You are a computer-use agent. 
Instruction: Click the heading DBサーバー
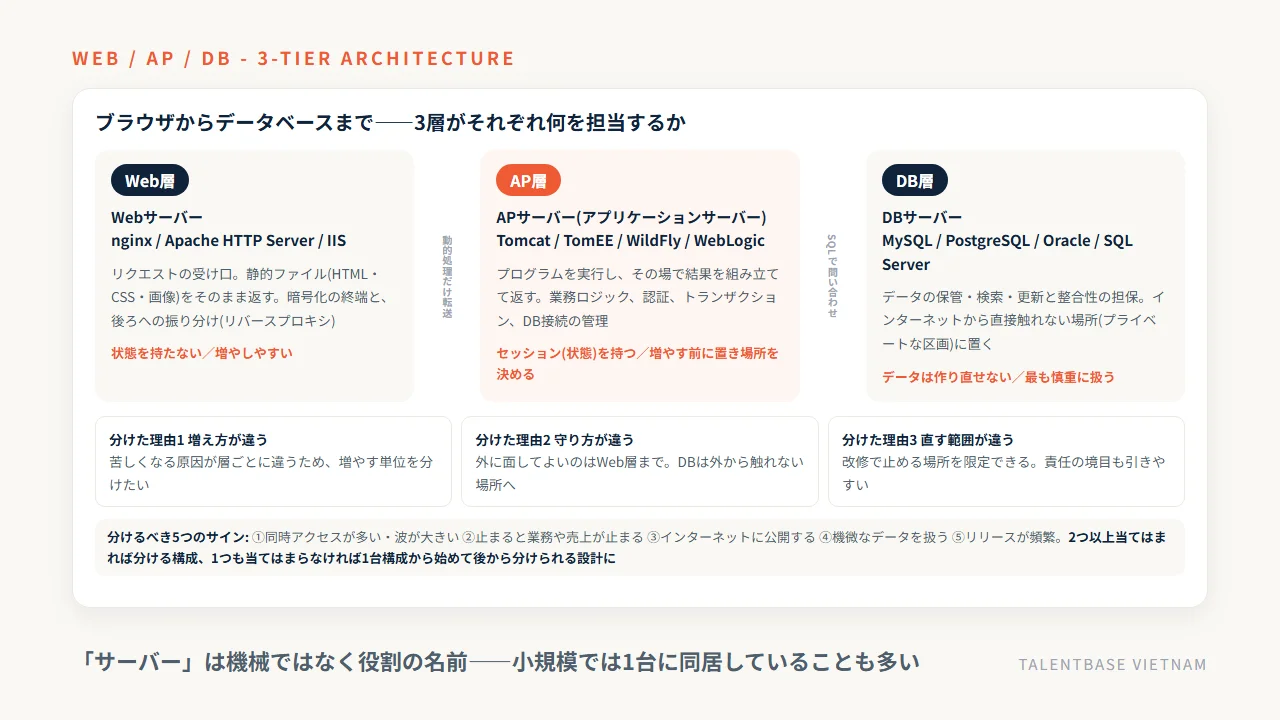[x=922, y=217]
